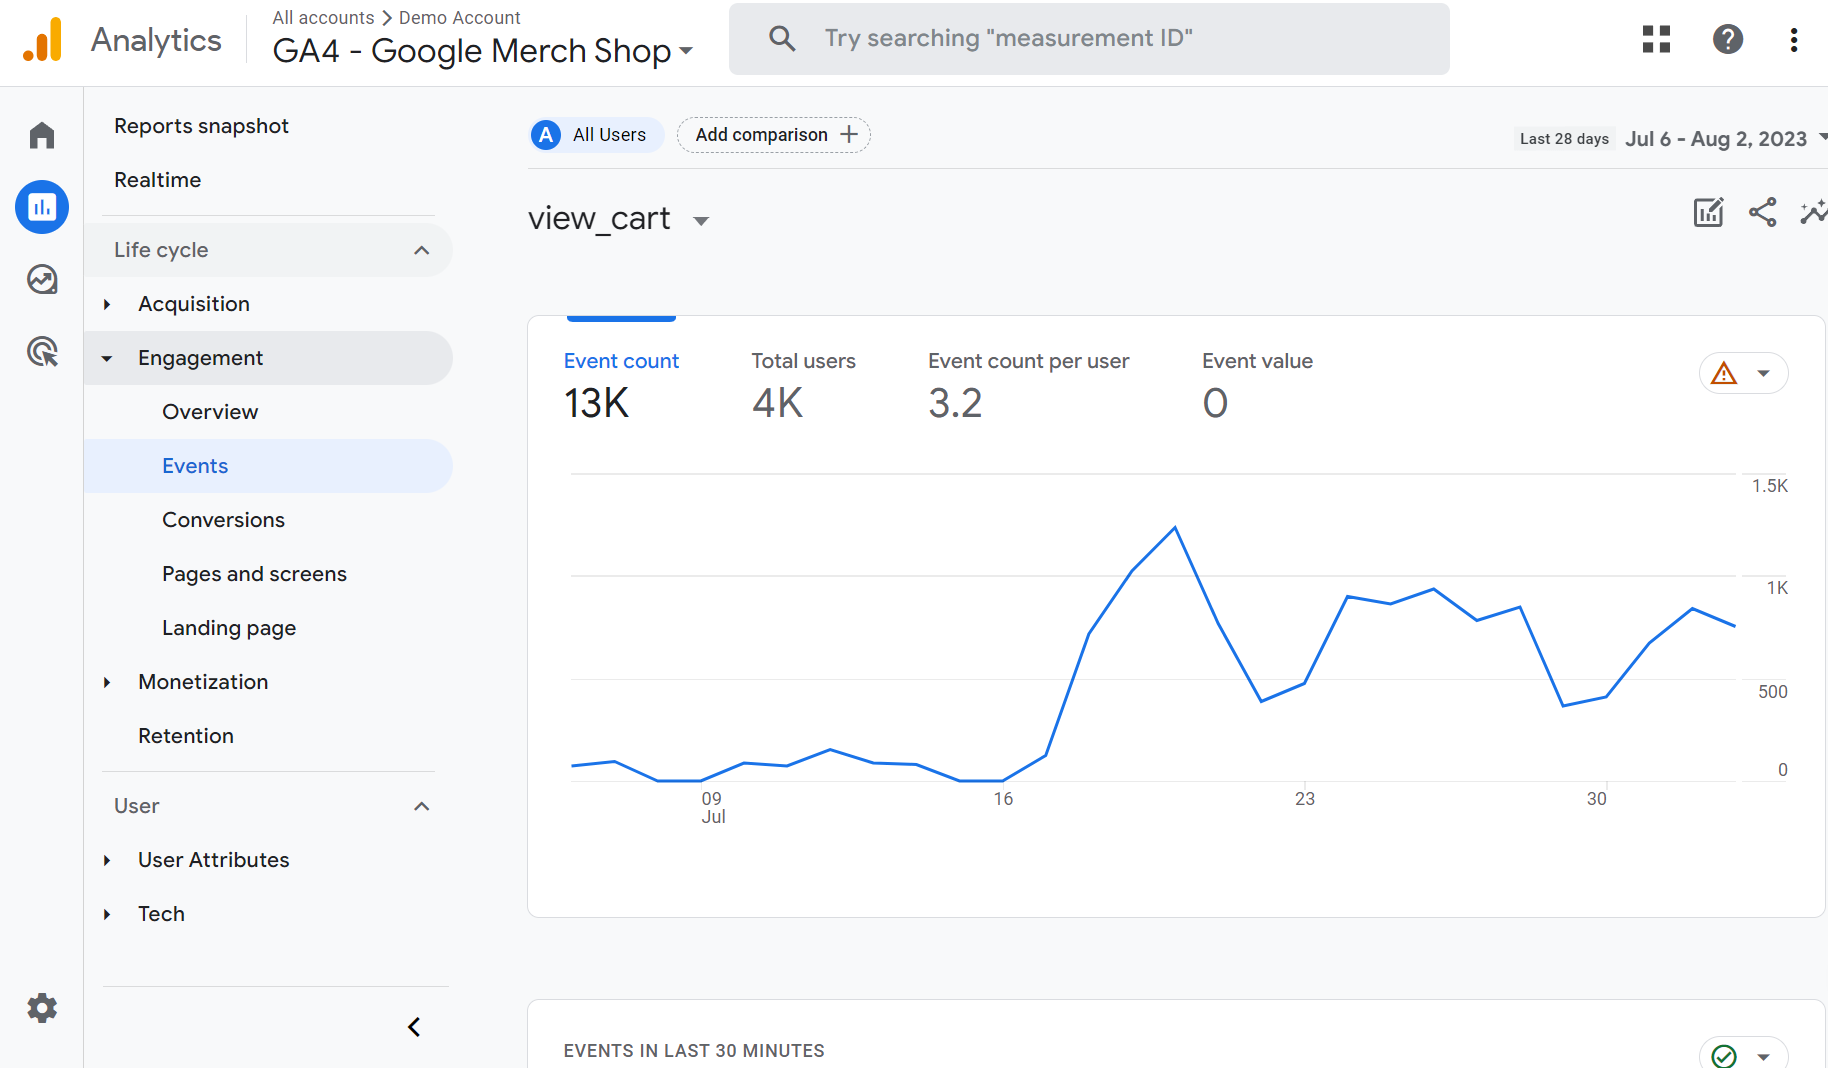
Task: Open the view_cart event dropdown
Action: 701,221
